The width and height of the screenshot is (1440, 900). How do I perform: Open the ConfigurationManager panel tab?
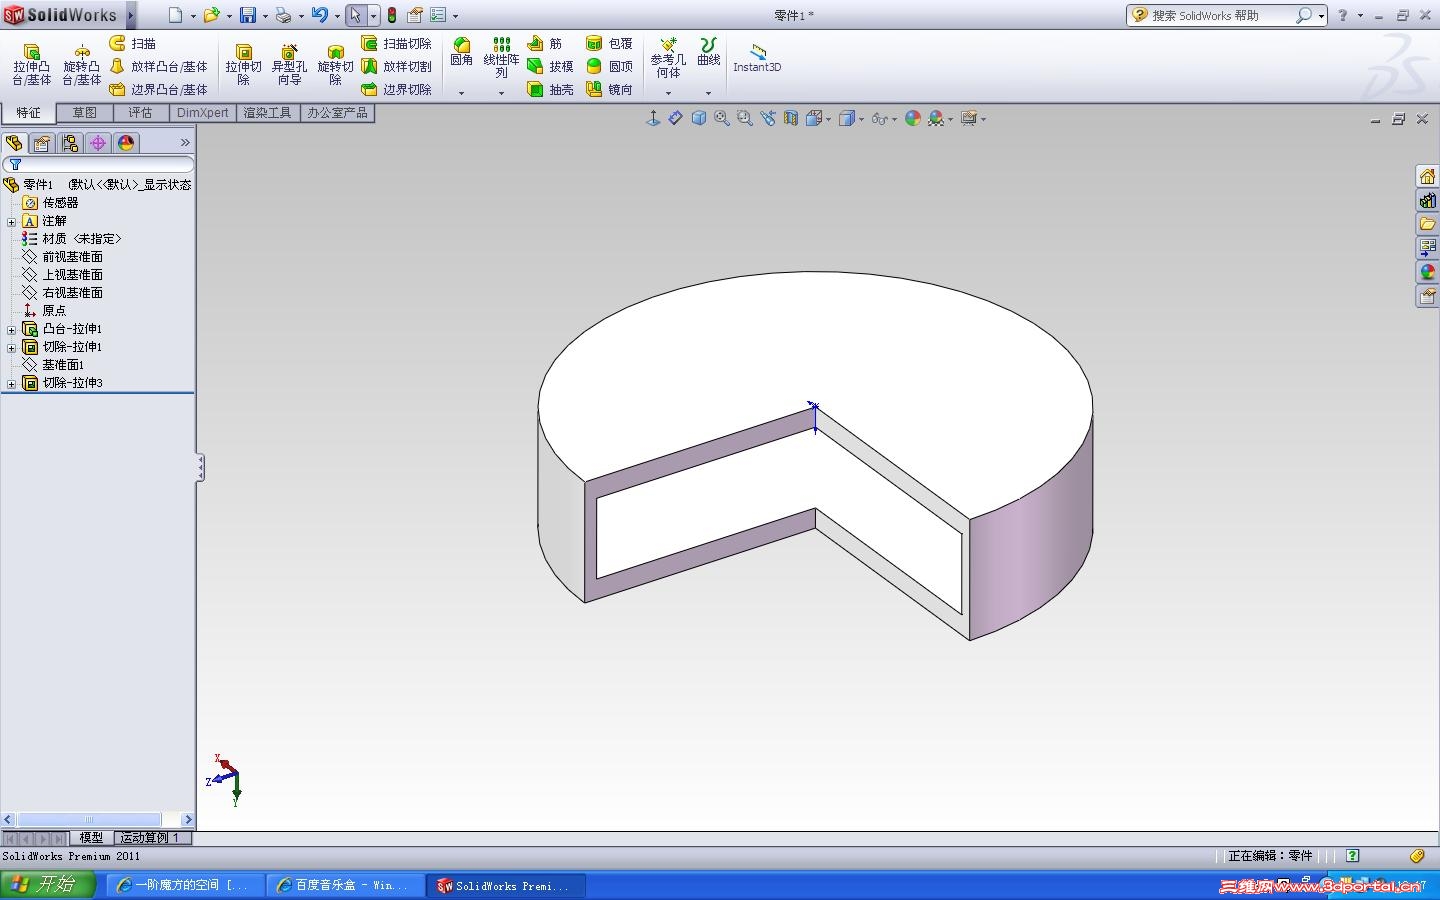70,143
